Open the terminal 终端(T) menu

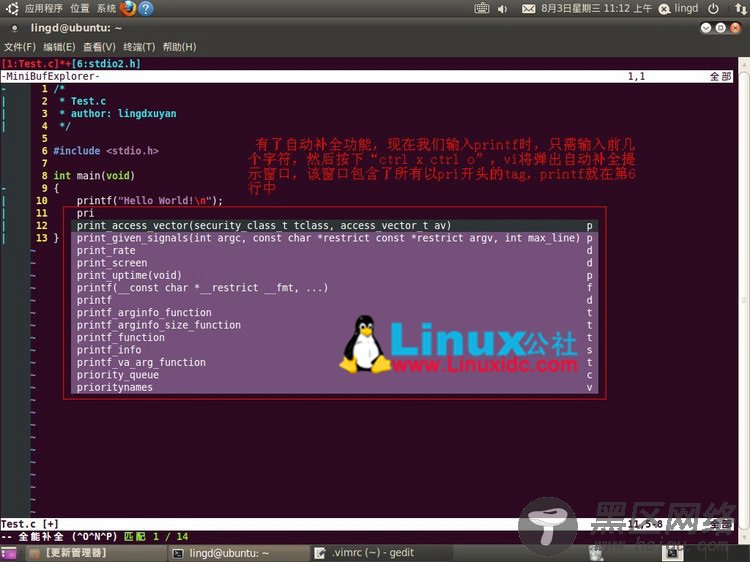[x=139, y=47]
